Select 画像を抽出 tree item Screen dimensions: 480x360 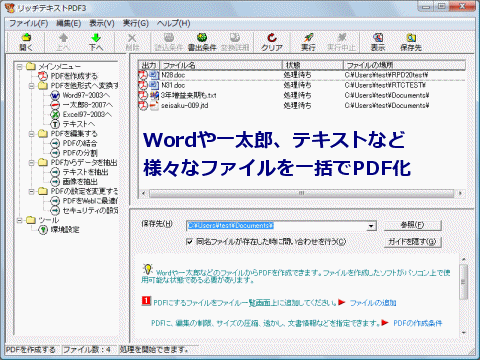coord(80,182)
